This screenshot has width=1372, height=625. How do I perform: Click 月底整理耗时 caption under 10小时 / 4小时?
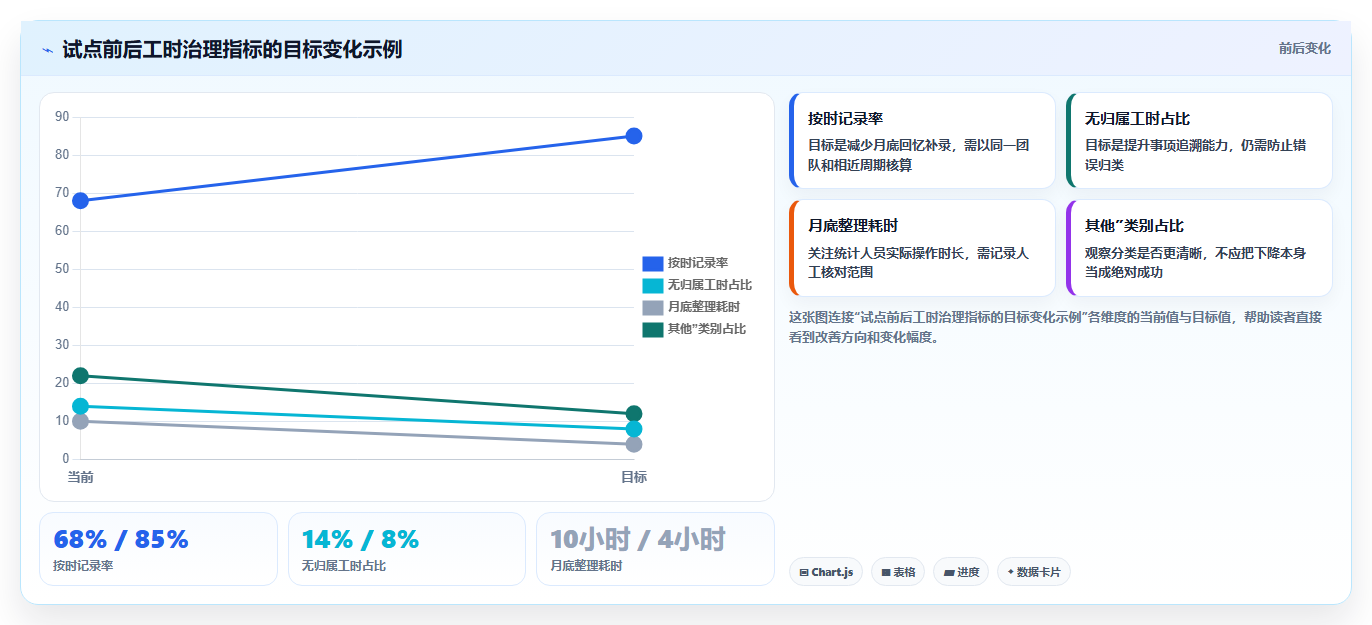(x=586, y=566)
